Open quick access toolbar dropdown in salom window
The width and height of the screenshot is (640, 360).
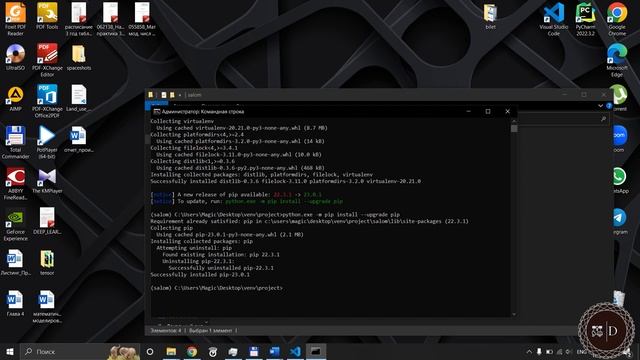[180, 95]
